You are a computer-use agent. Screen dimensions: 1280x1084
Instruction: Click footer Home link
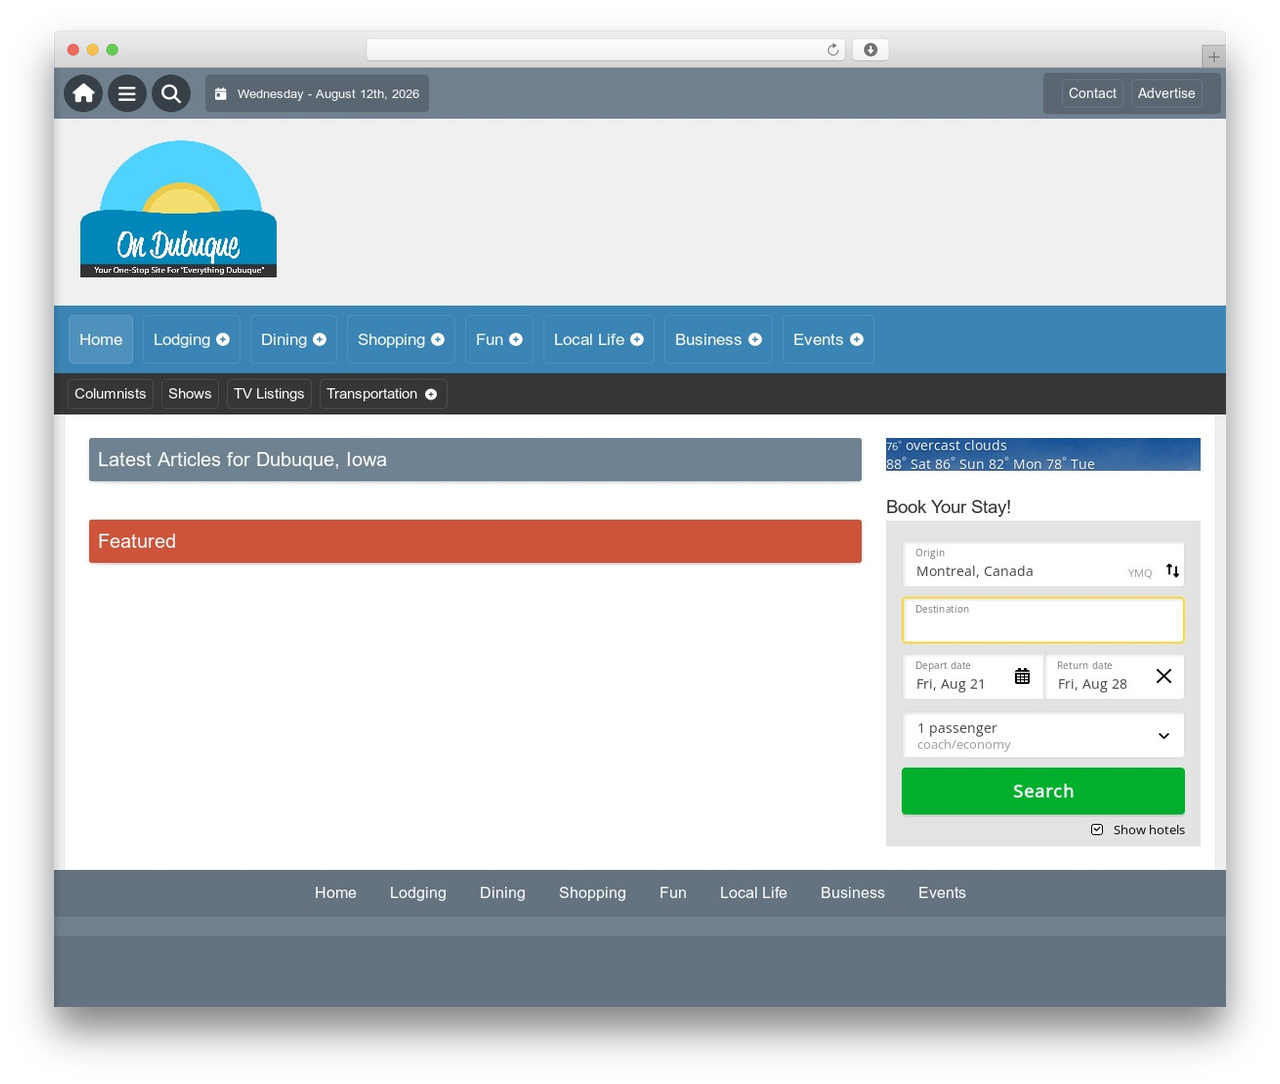(x=335, y=893)
